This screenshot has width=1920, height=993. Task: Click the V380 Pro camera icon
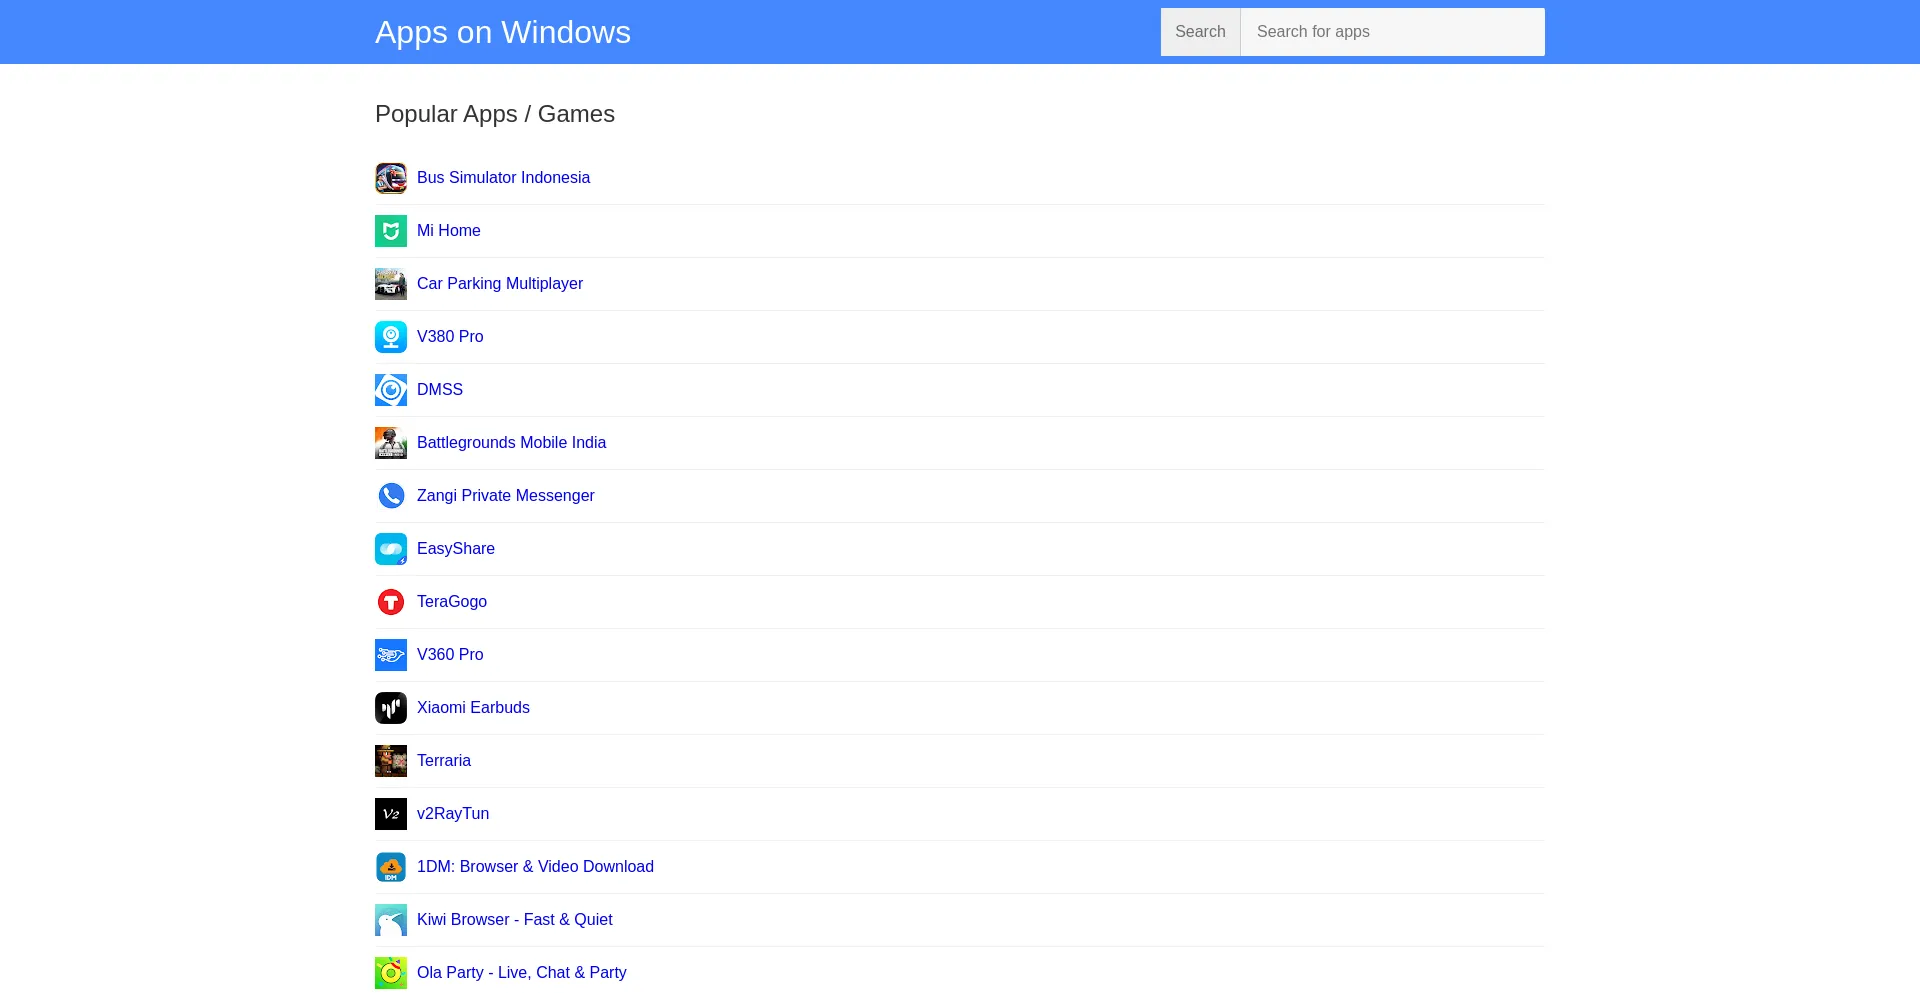(x=391, y=337)
